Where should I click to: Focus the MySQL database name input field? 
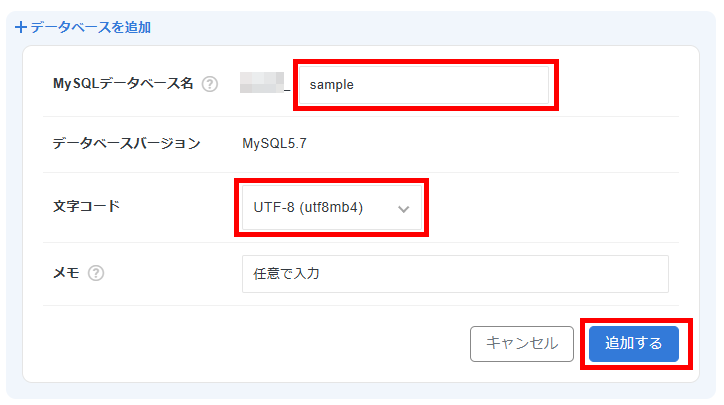click(x=425, y=85)
